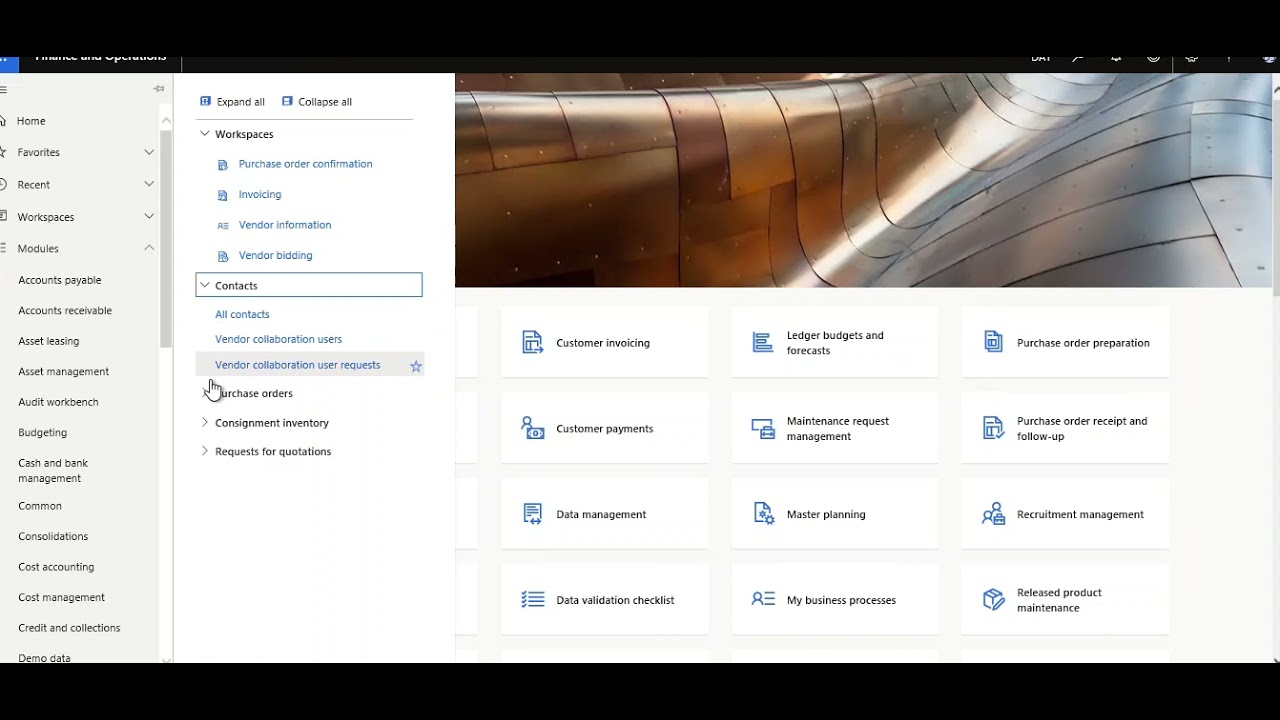Open Credit and collections module

pyautogui.click(x=69, y=628)
